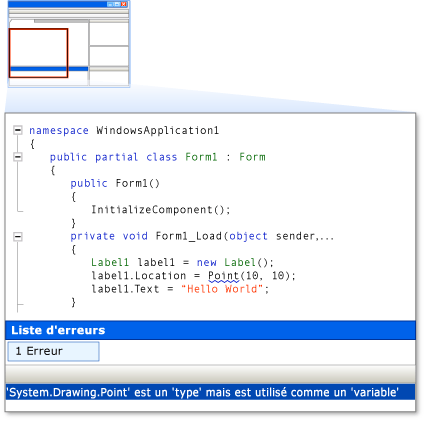
Task: Click the WindowsApplication1 namespace name
Action: tap(157, 130)
